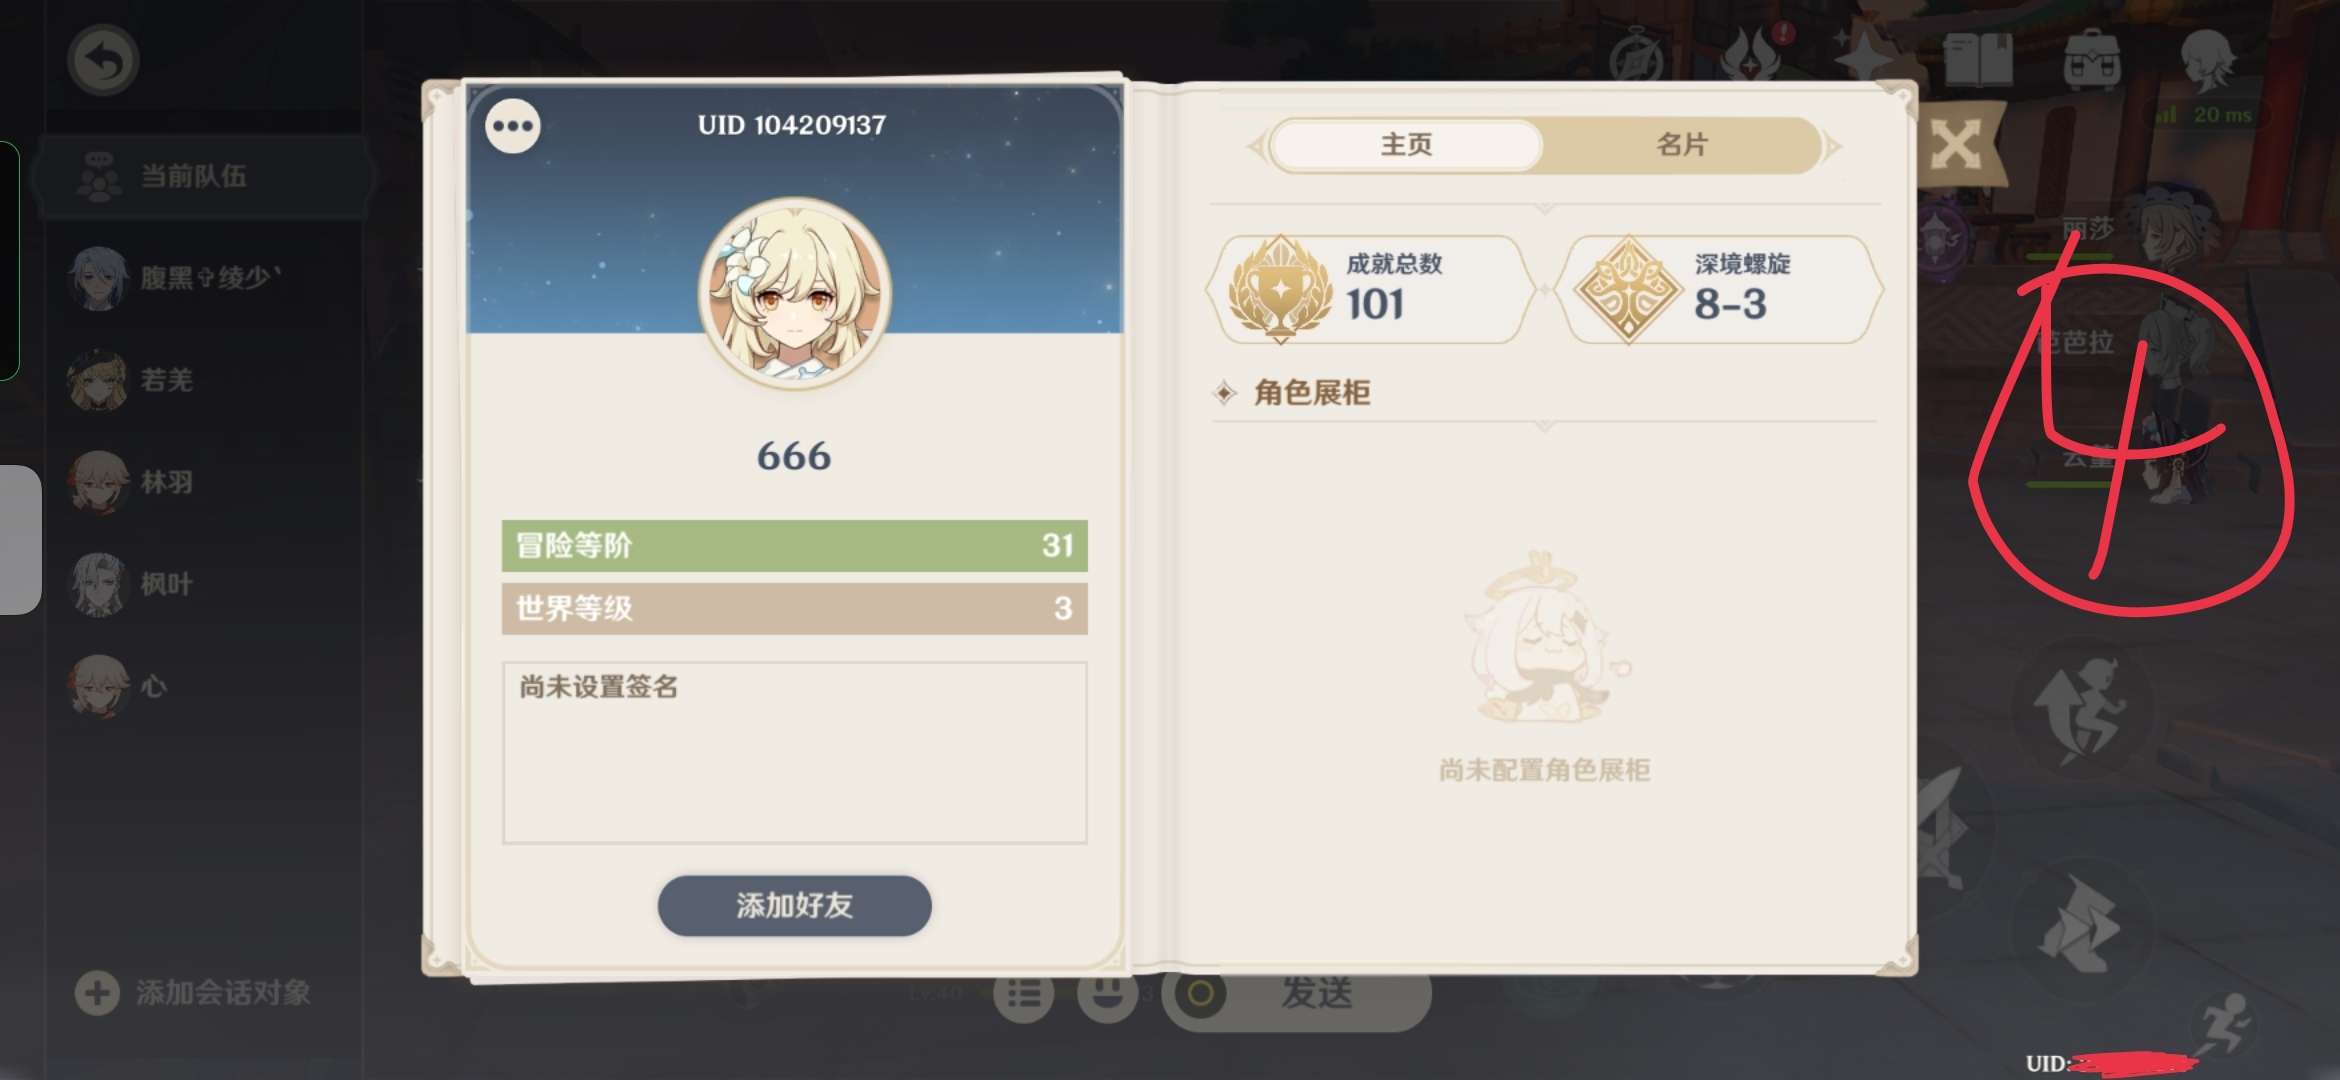Image resolution: width=2340 pixels, height=1080 pixels.
Task: Click the plus icon 添加会话对象
Action: (x=97, y=993)
